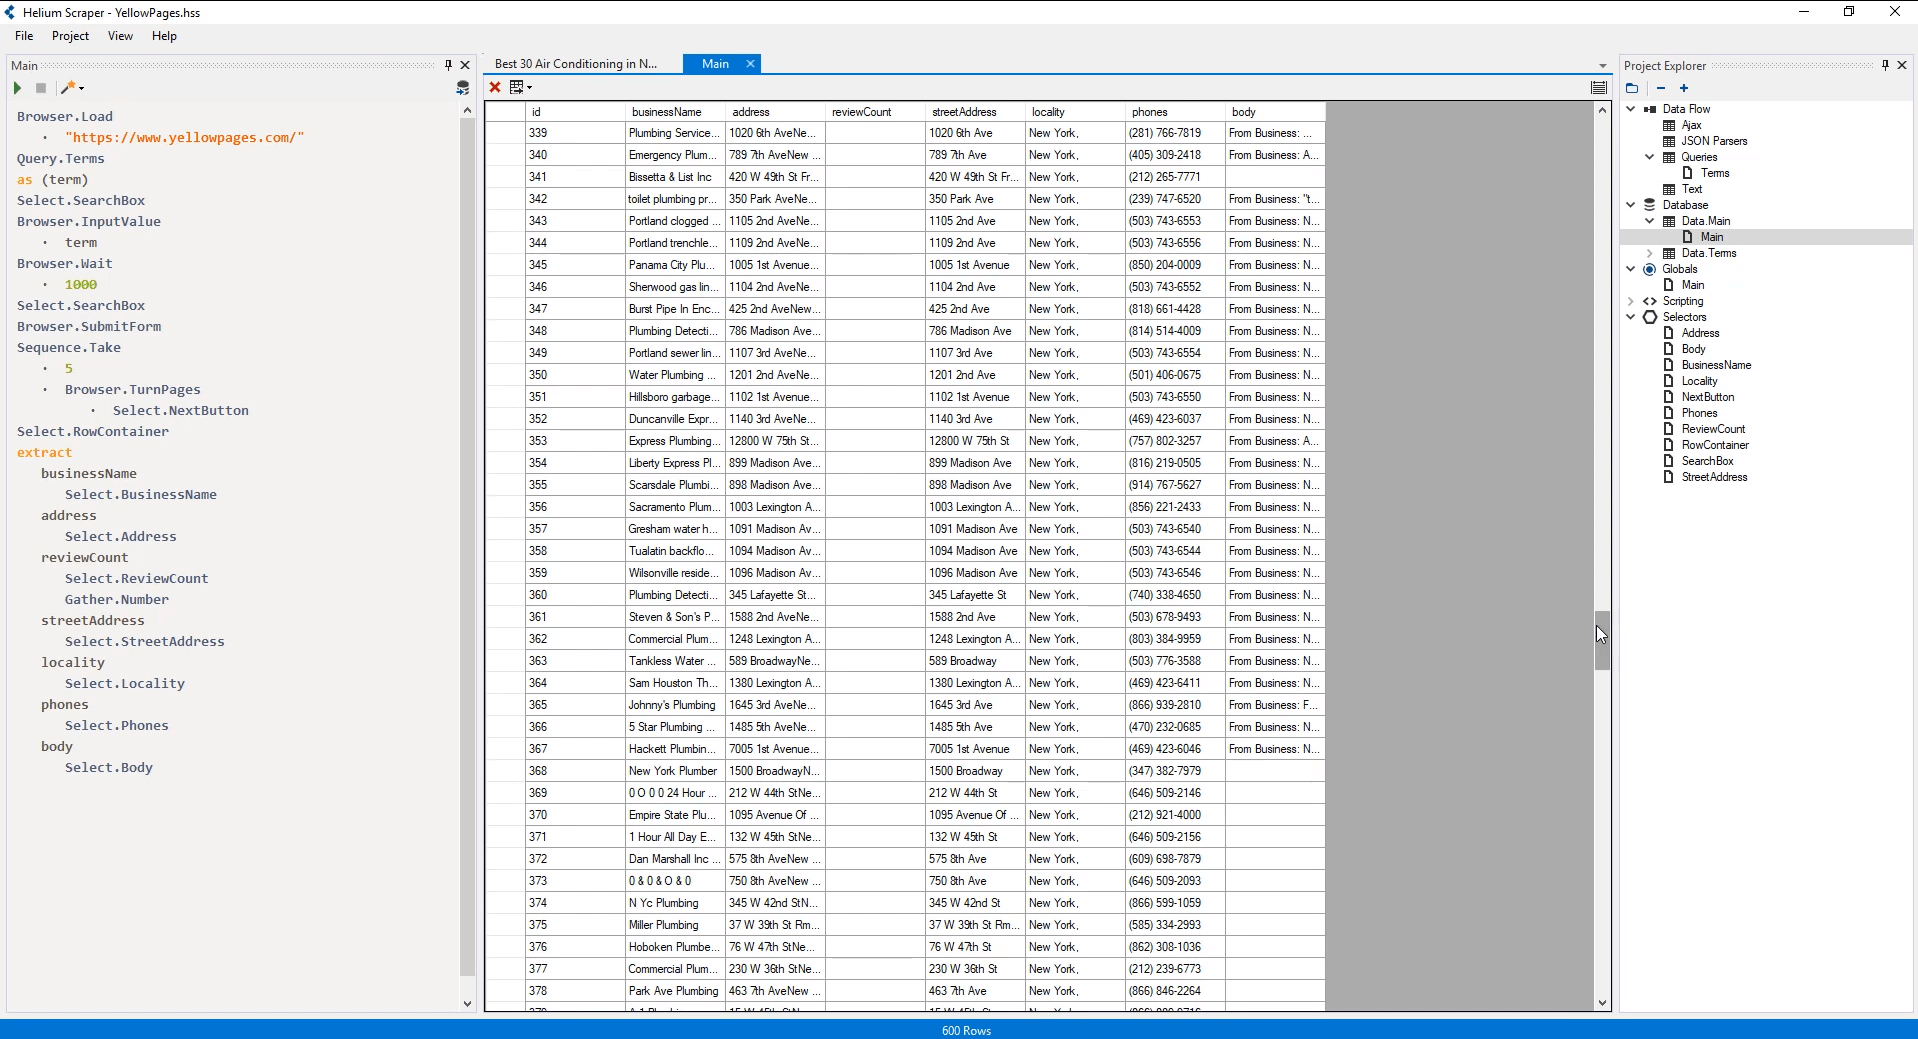Click the database import icon in Main panel

tap(462, 88)
